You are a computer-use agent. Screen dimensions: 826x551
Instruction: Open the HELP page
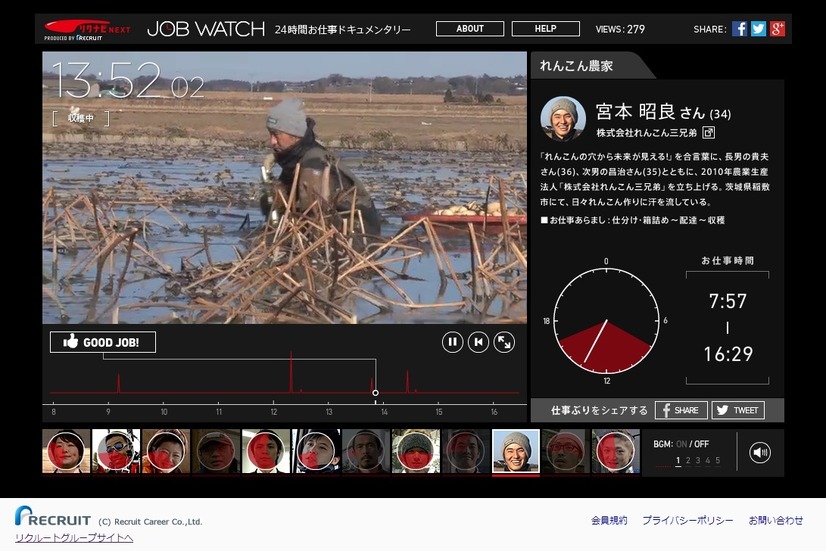pos(546,29)
